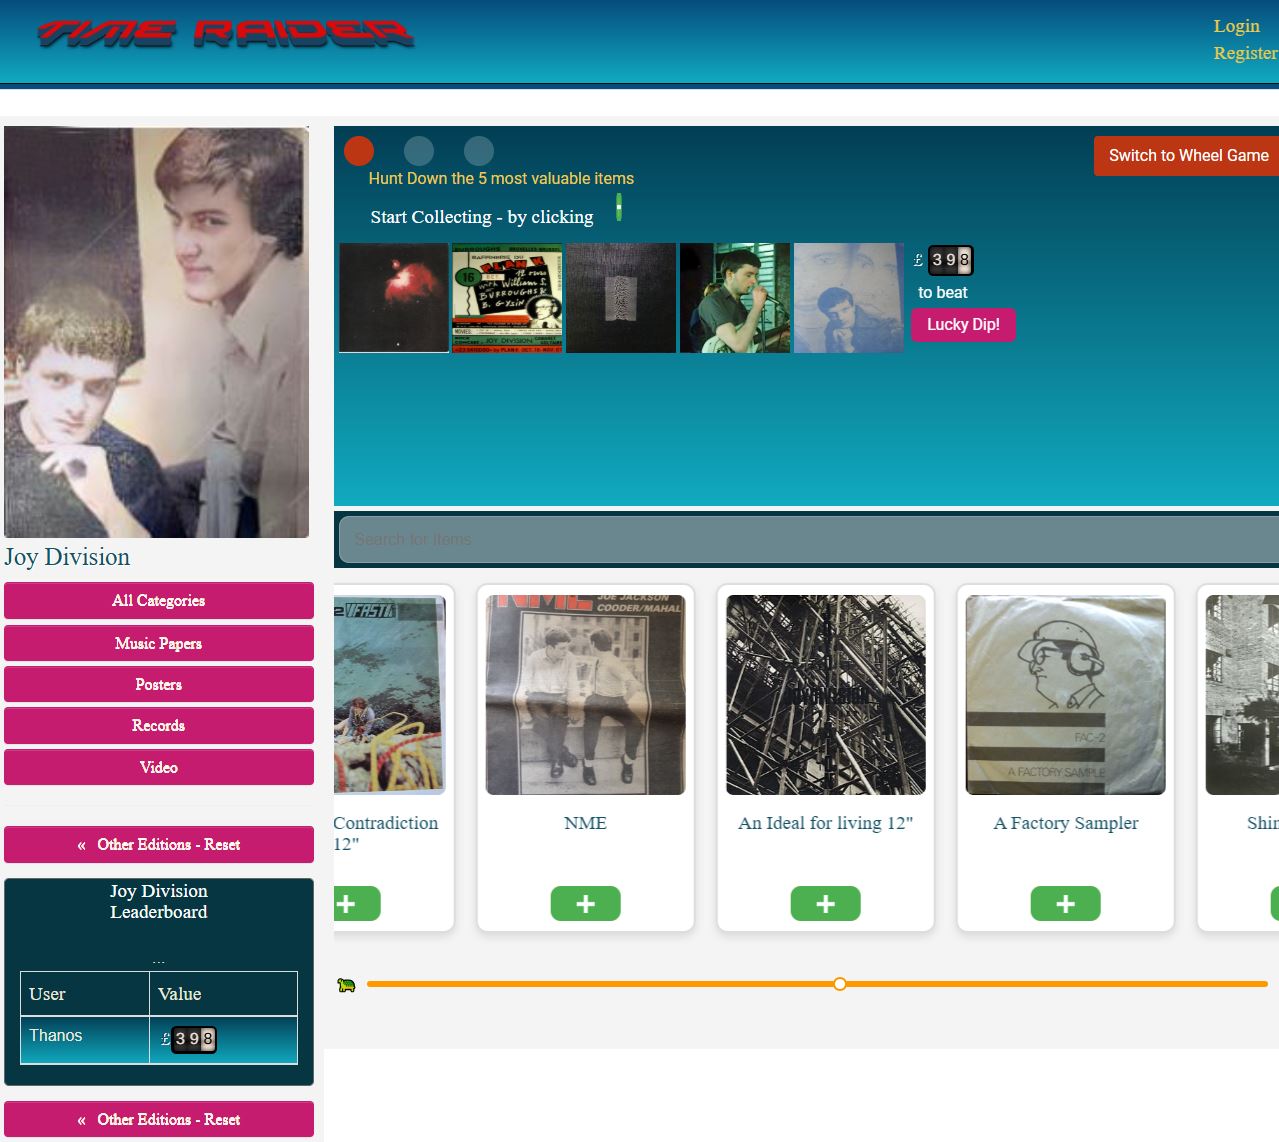The image size is (1279, 1142).
Task: Add A Factory Sampler with plus button
Action: [x=1065, y=904]
